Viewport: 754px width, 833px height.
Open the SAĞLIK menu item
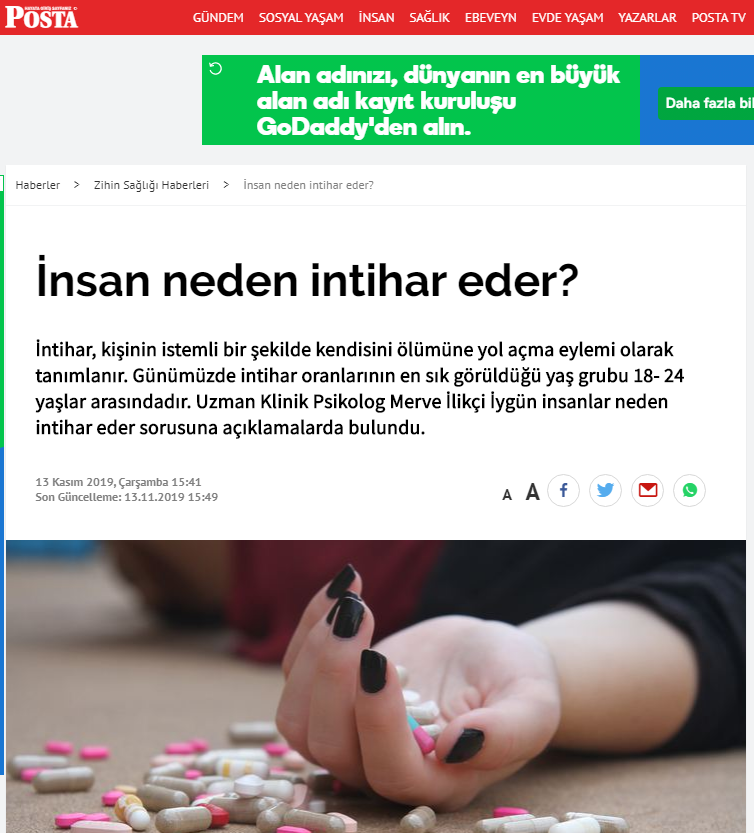click(429, 18)
